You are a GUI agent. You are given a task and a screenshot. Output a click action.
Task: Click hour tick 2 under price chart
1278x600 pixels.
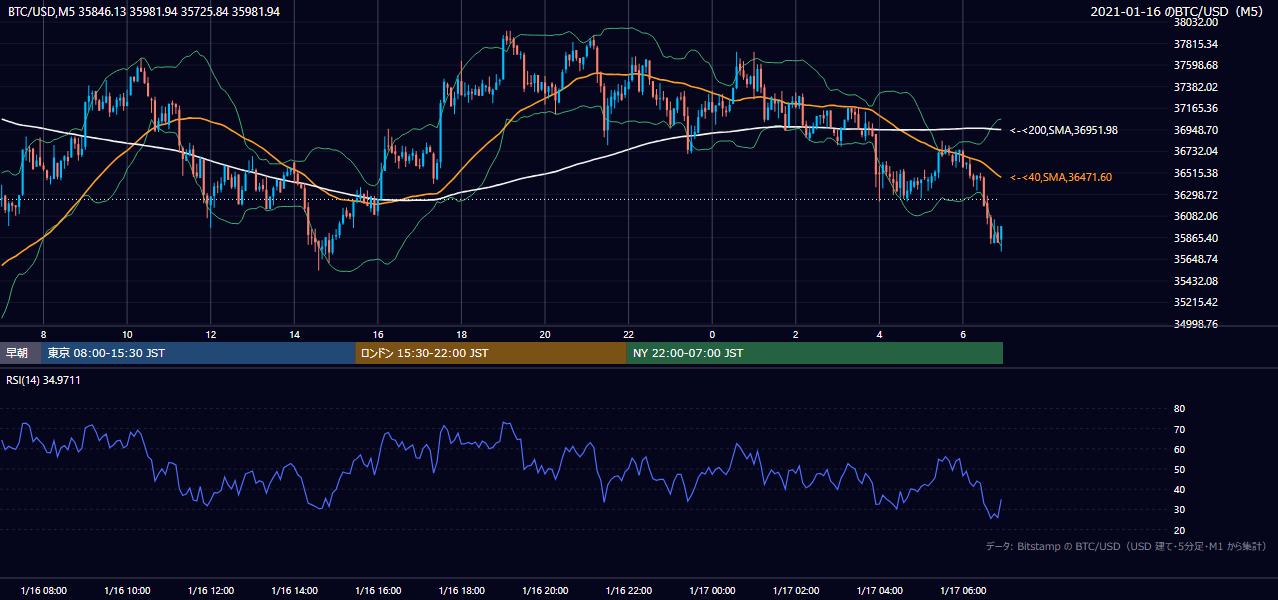pos(796,334)
